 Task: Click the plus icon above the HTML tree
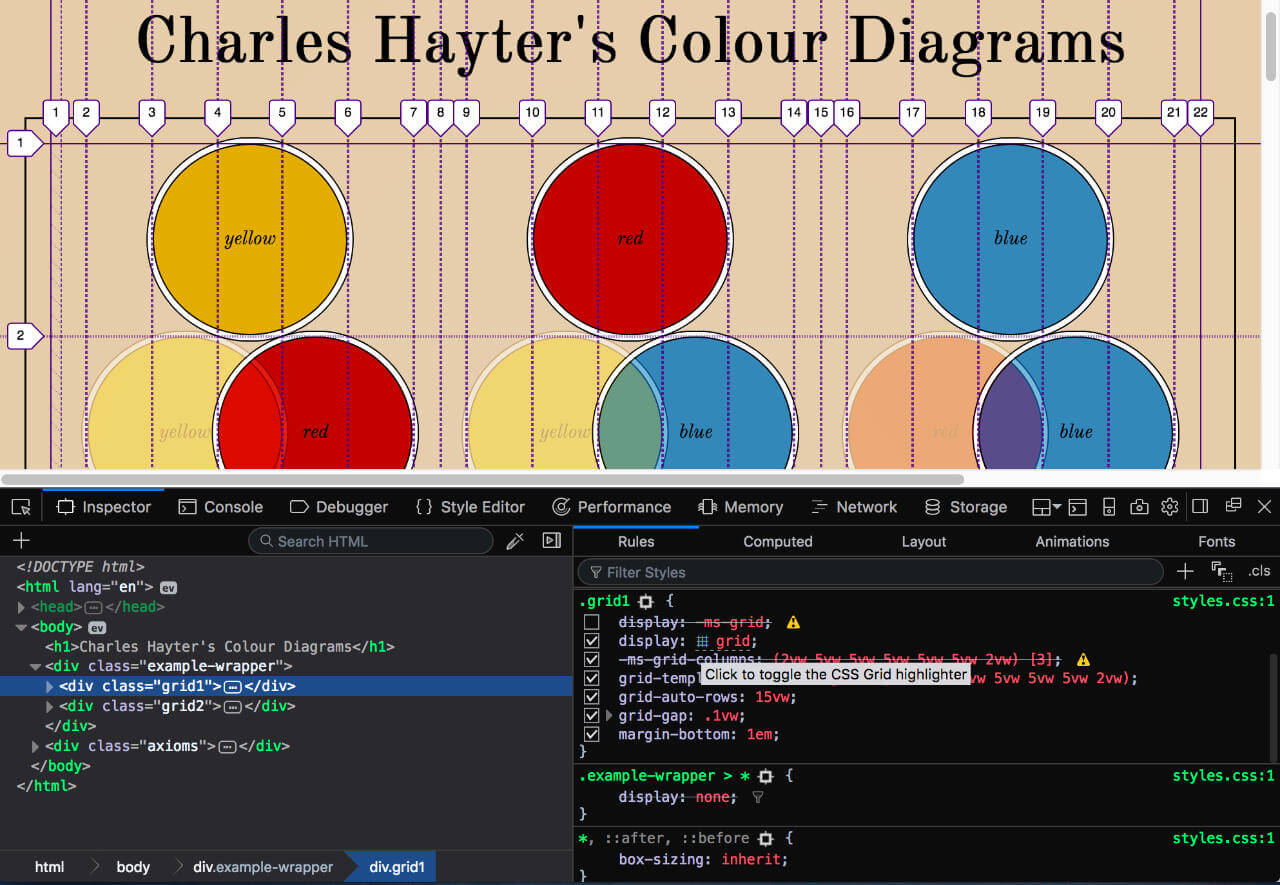tap(21, 541)
